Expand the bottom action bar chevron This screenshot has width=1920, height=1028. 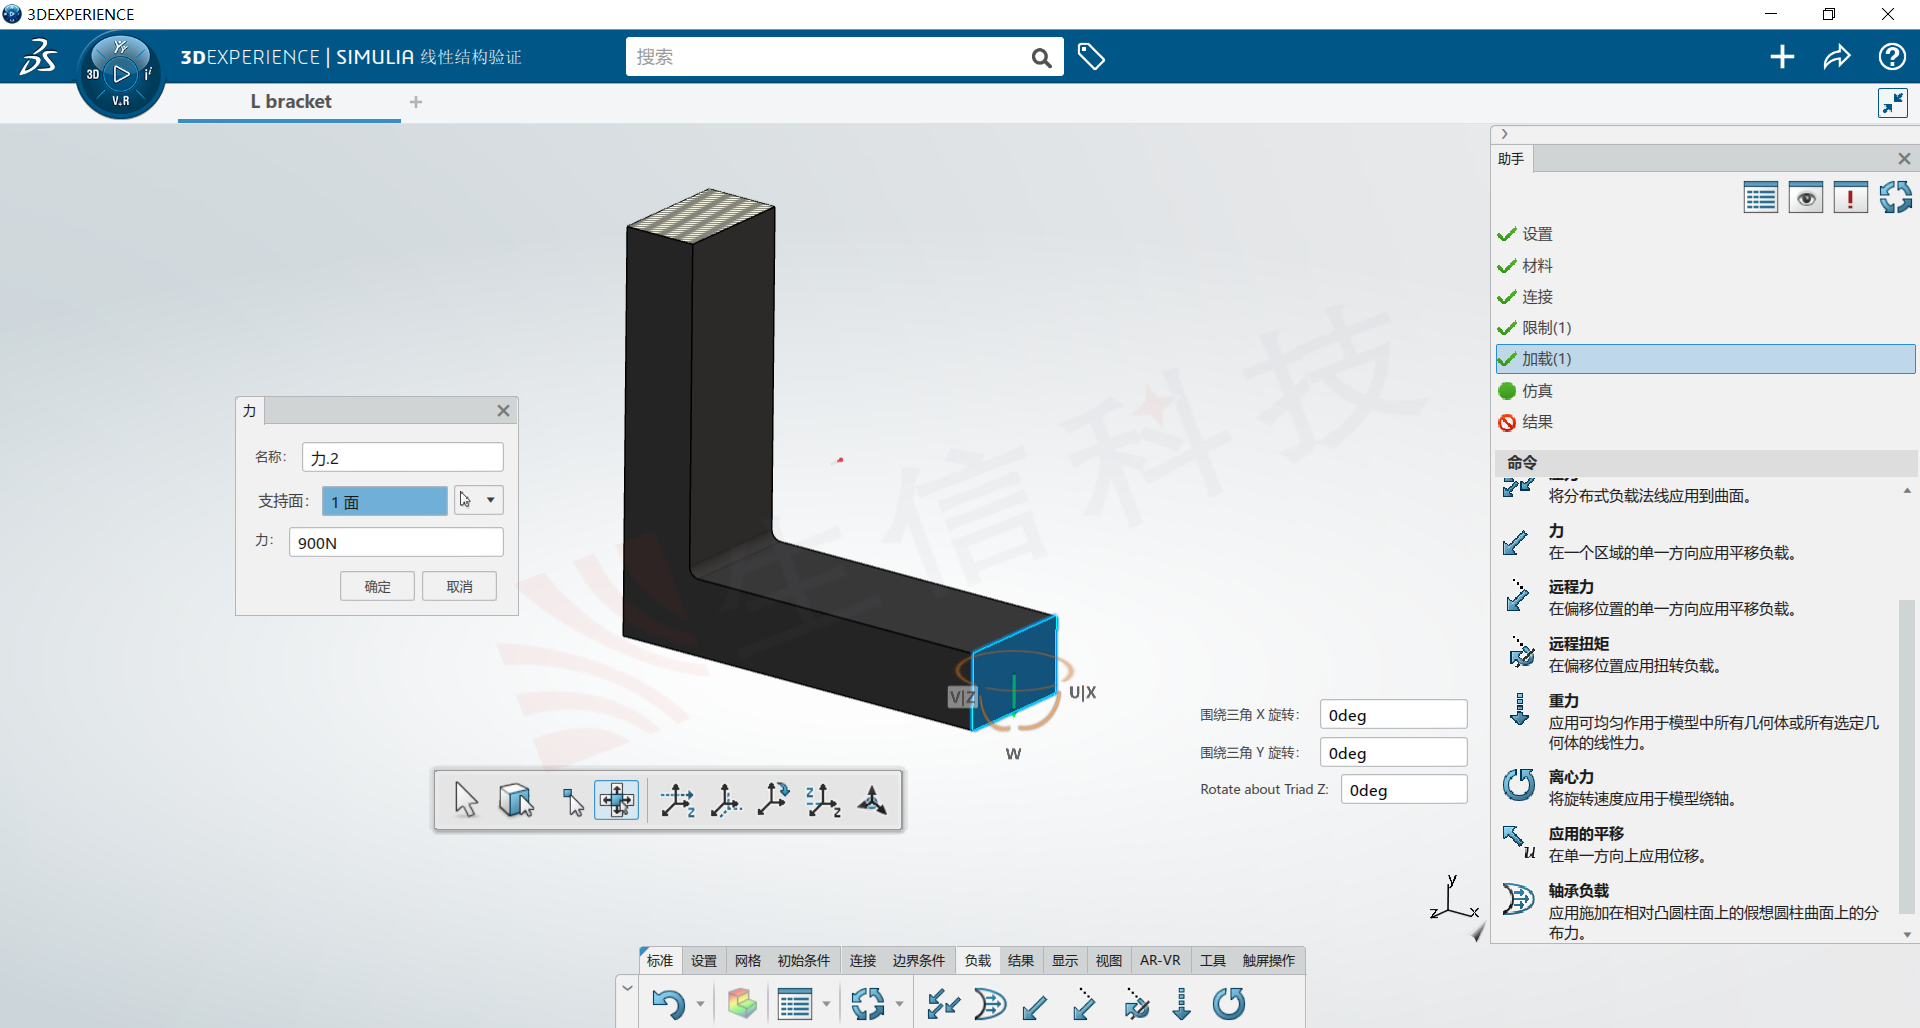point(628,988)
